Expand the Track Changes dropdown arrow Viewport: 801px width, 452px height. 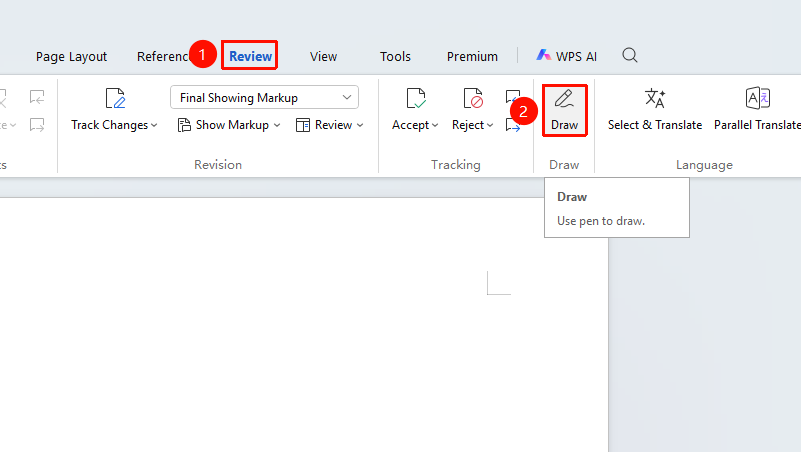coord(154,125)
